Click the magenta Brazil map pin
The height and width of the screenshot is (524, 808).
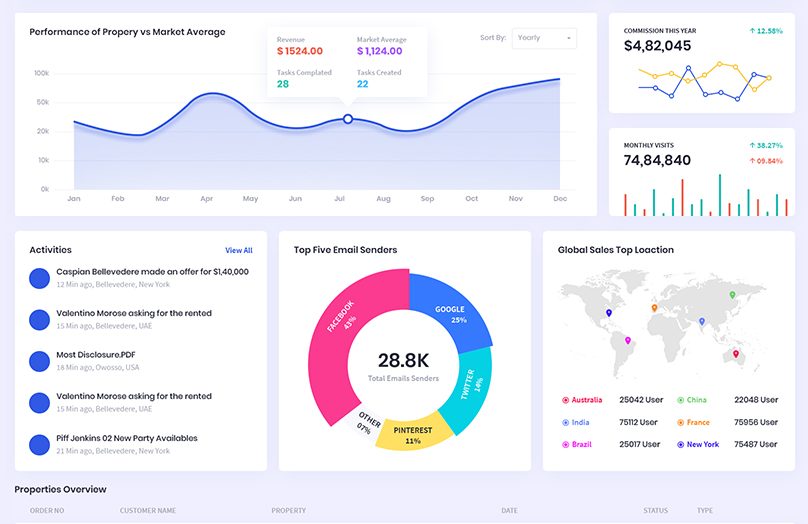628,341
